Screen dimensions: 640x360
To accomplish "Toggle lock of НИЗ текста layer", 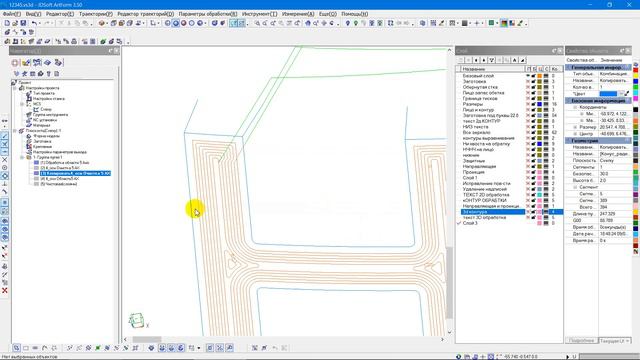I will tap(533, 127).
